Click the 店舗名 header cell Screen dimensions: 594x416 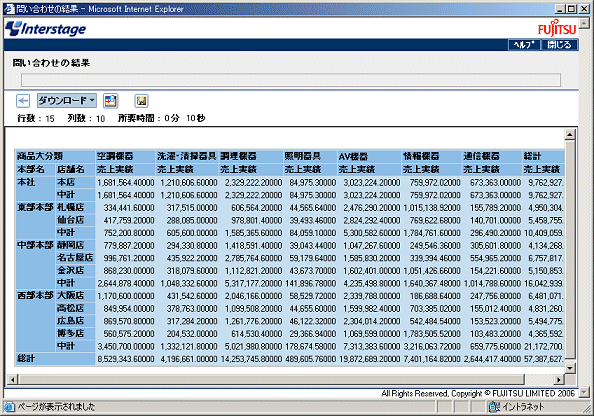click(x=75, y=169)
